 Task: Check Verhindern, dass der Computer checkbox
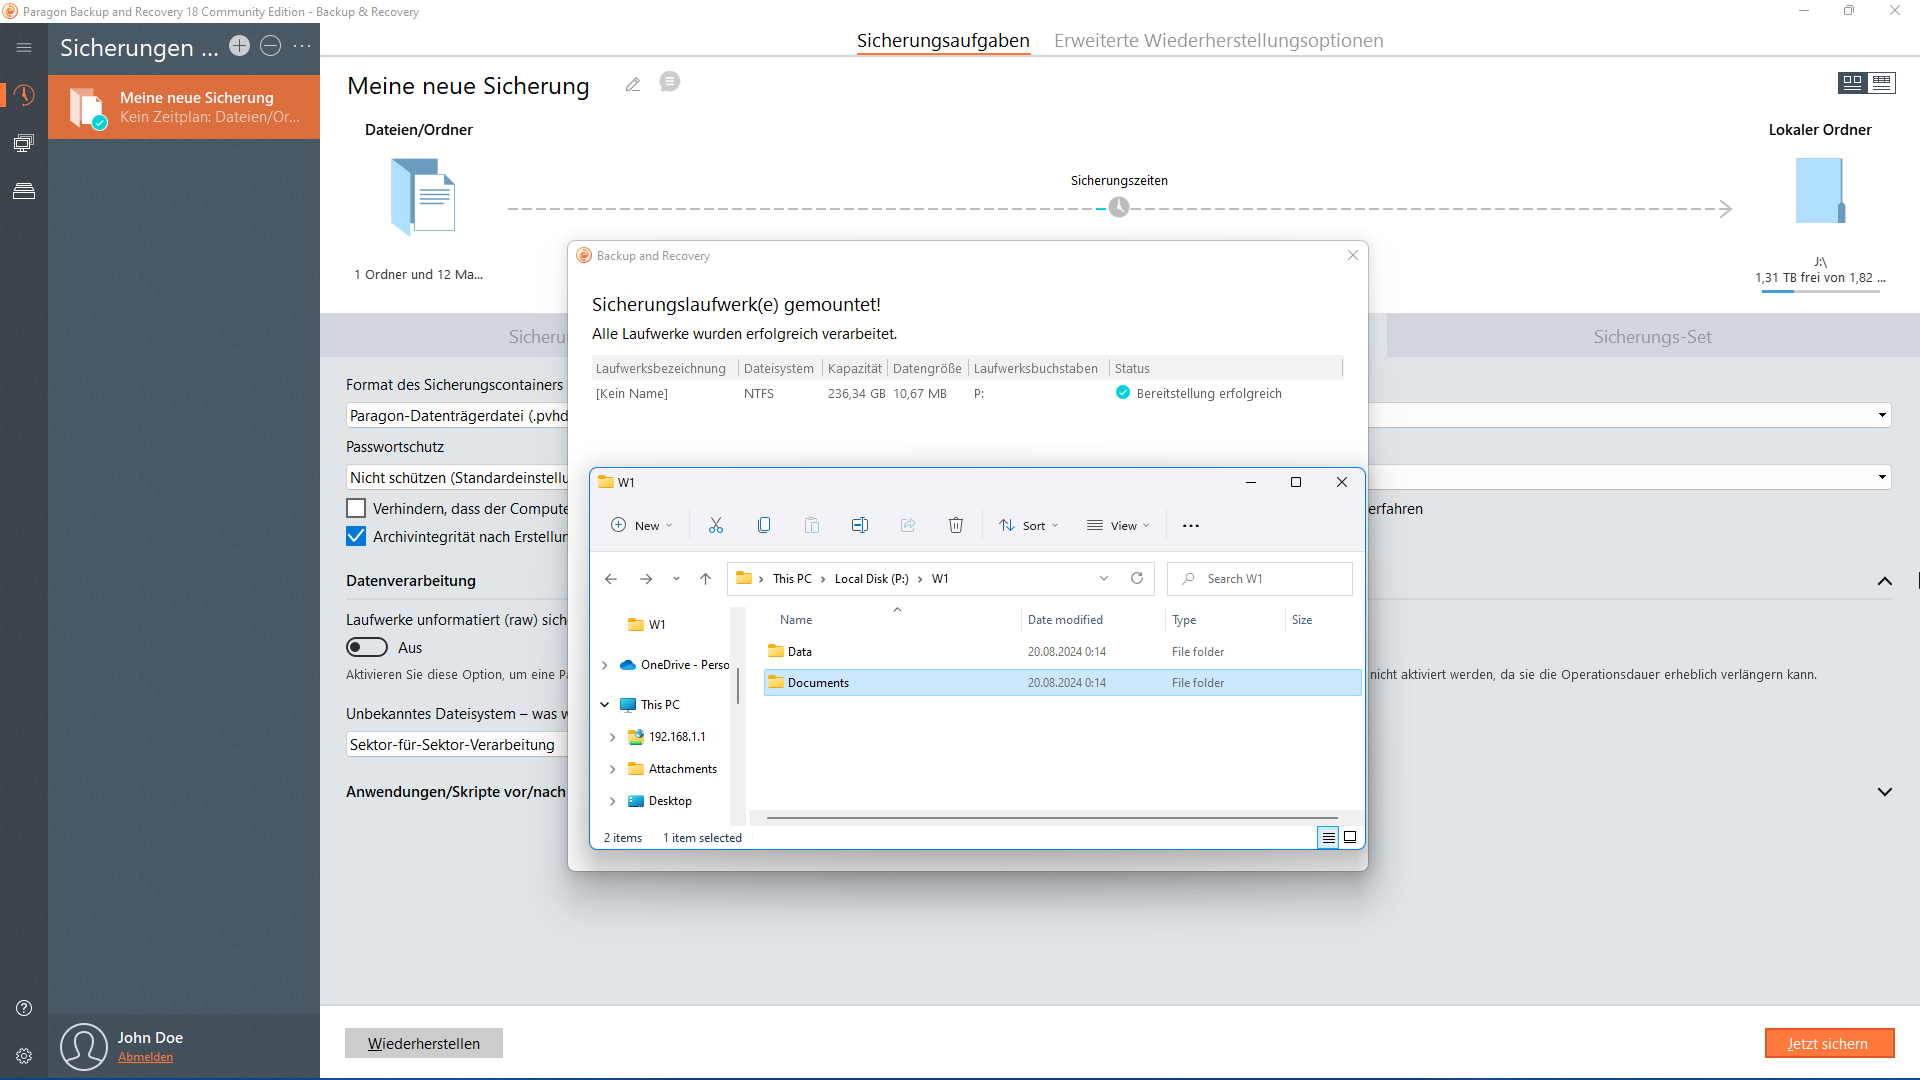click(356, 508)
